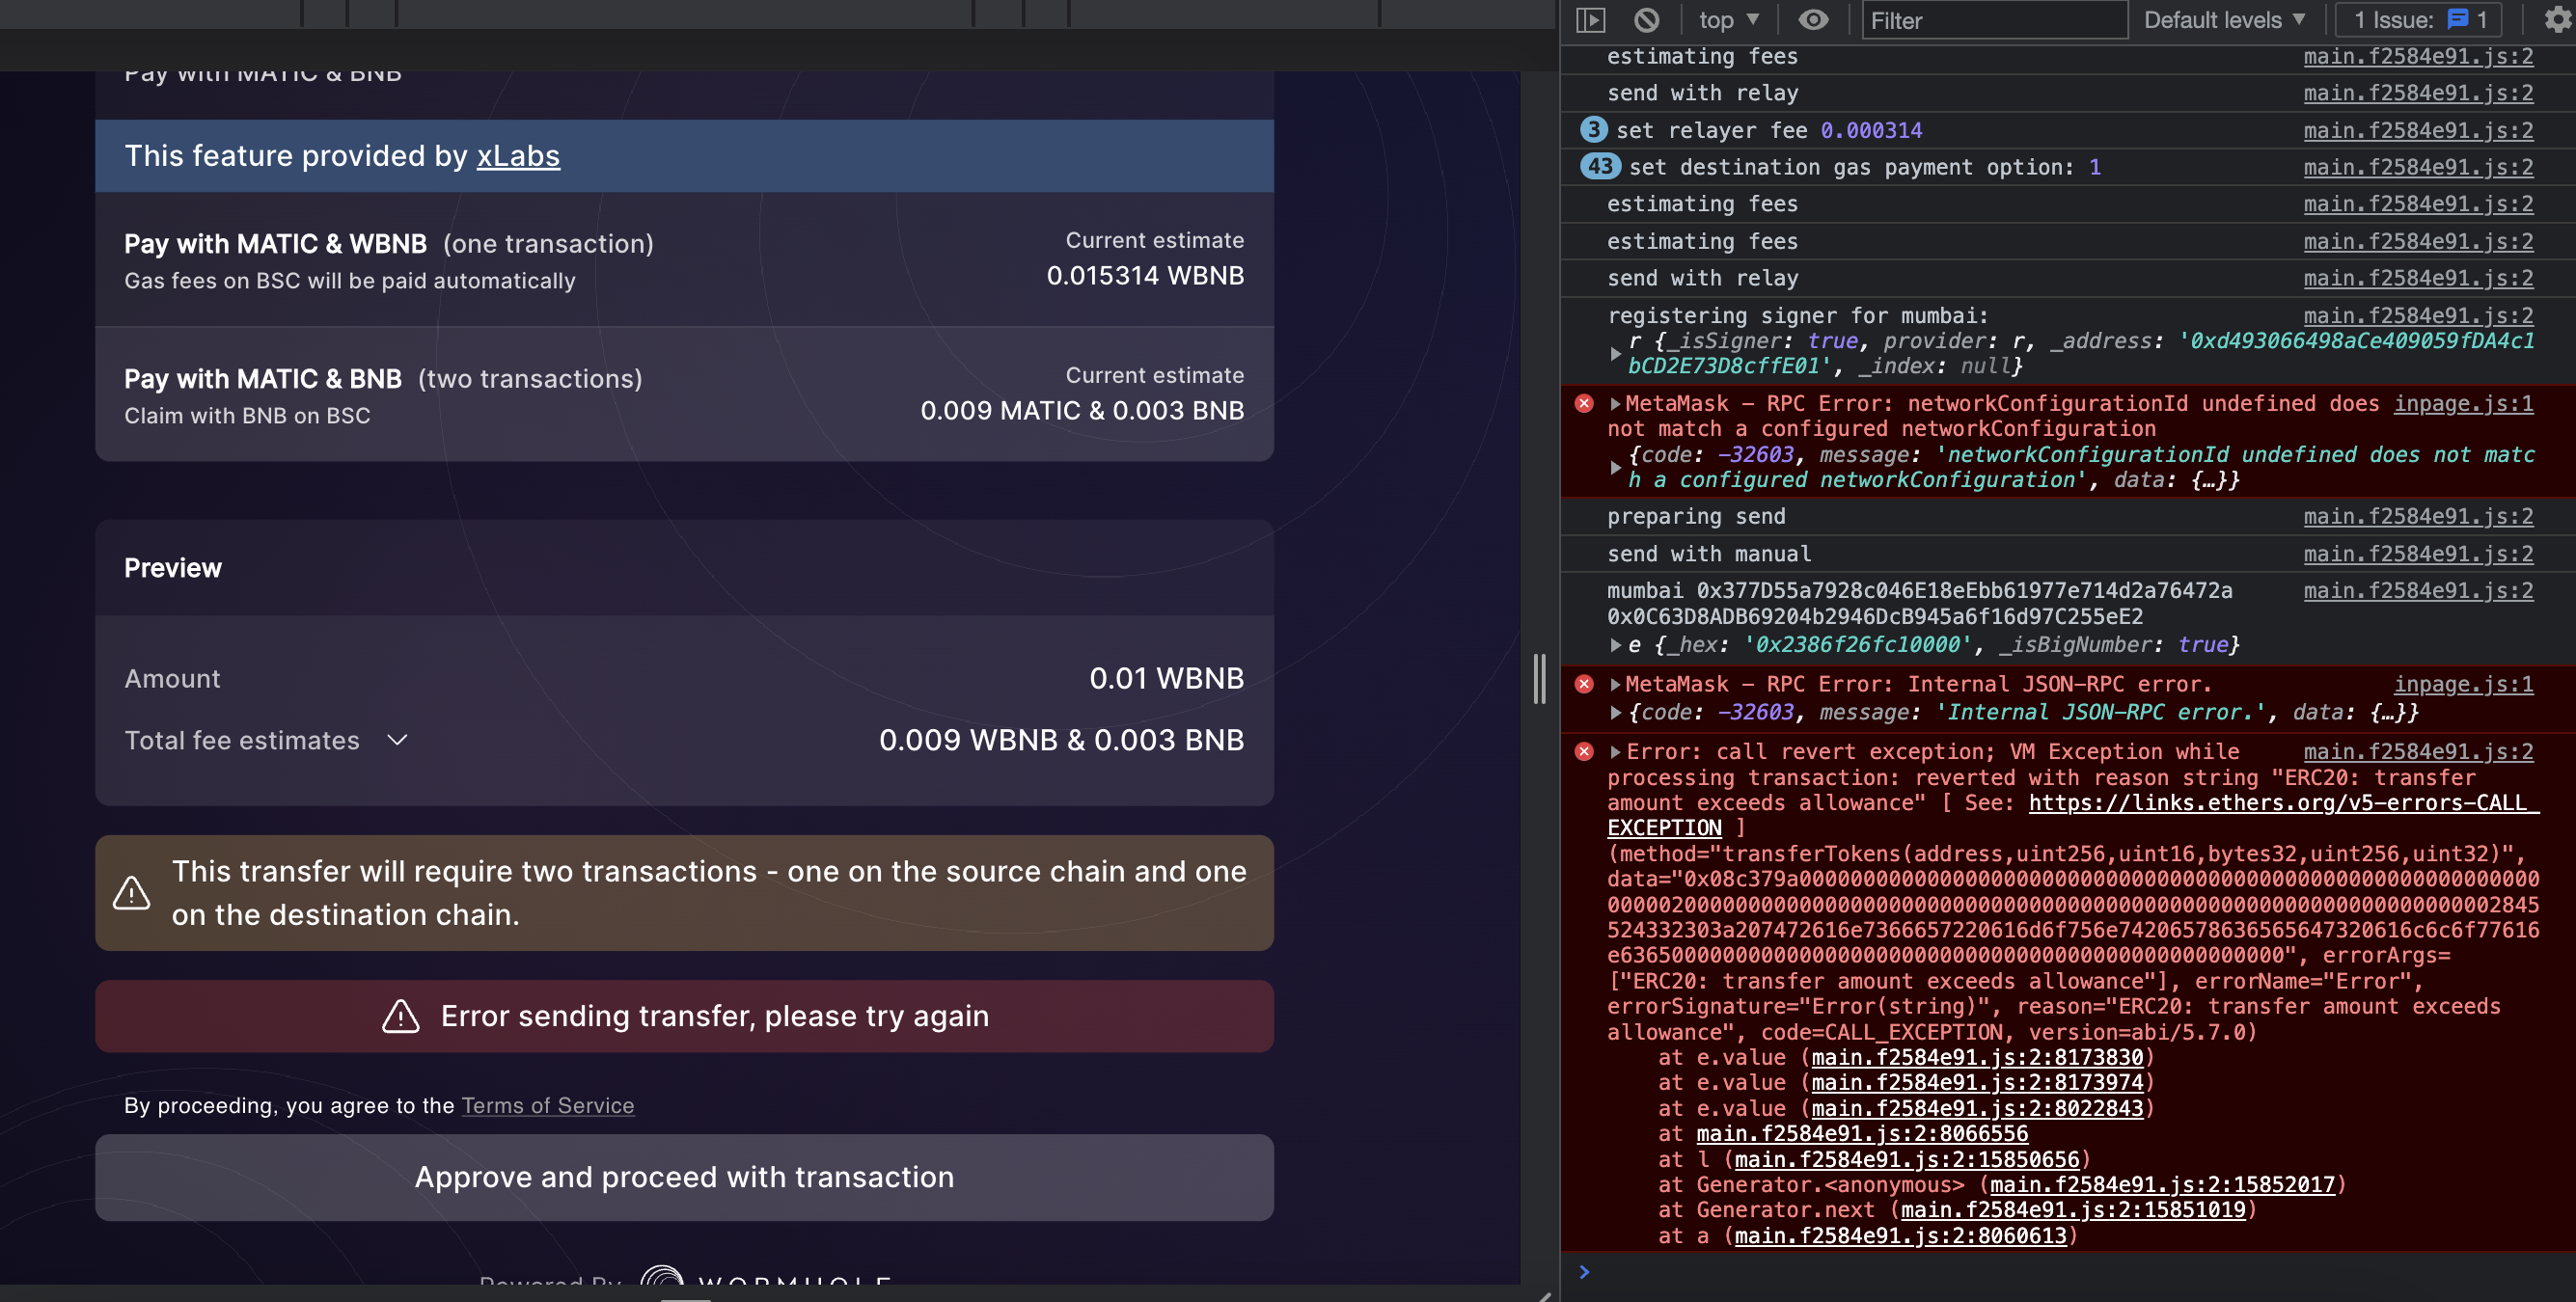Screen dimensions: 2576x1302
Task: Click into the console Filter field
Action: 1994,20
